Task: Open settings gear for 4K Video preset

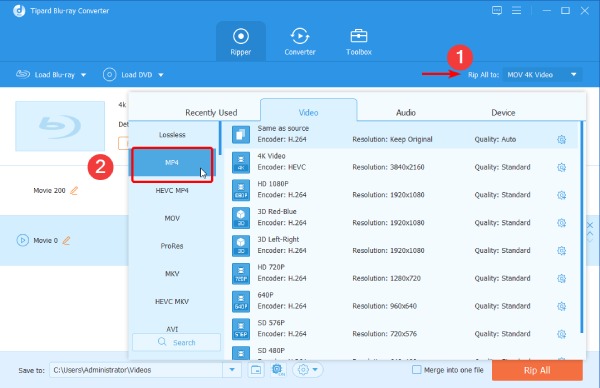Action: point(561,167)
